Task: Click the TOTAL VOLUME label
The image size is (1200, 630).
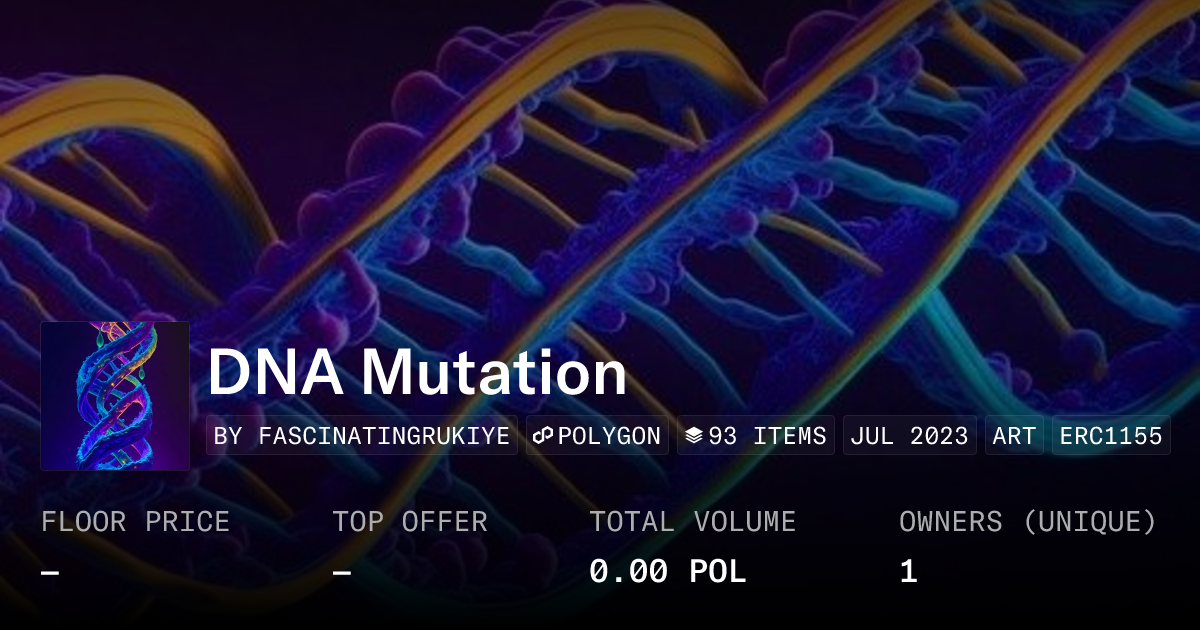Action: point(692,522)
